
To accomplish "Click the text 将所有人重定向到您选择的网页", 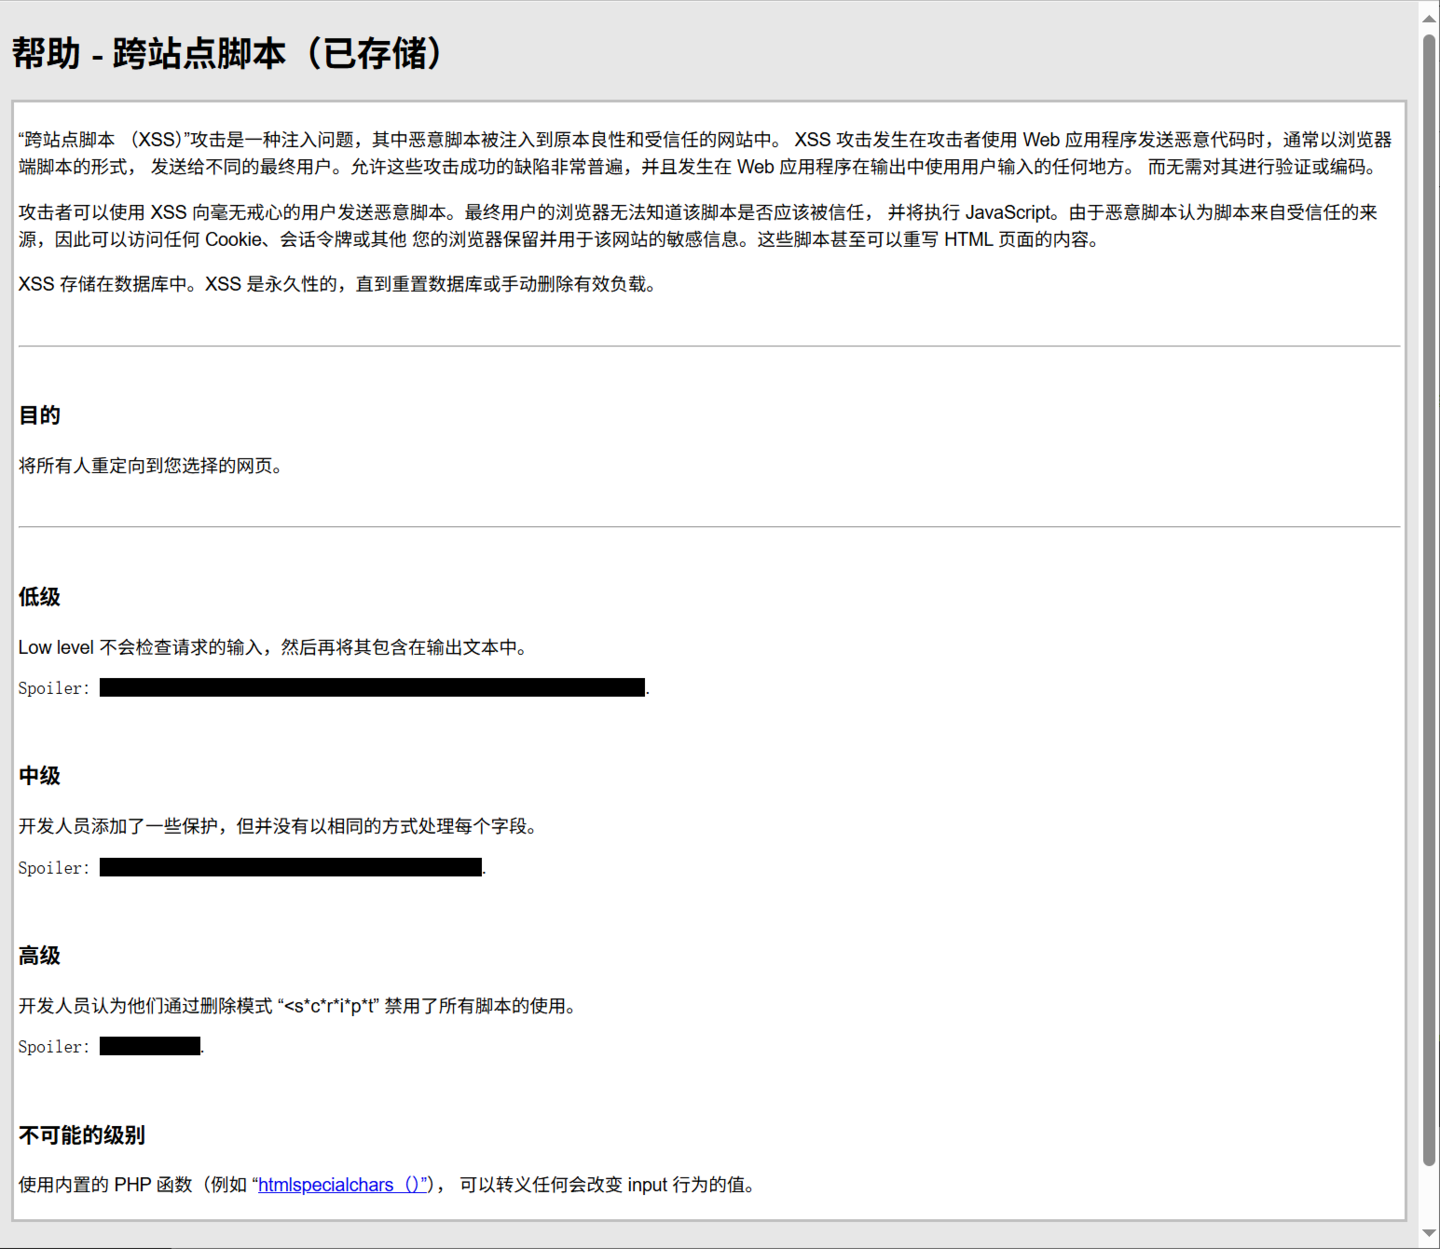I will (150, 466).
